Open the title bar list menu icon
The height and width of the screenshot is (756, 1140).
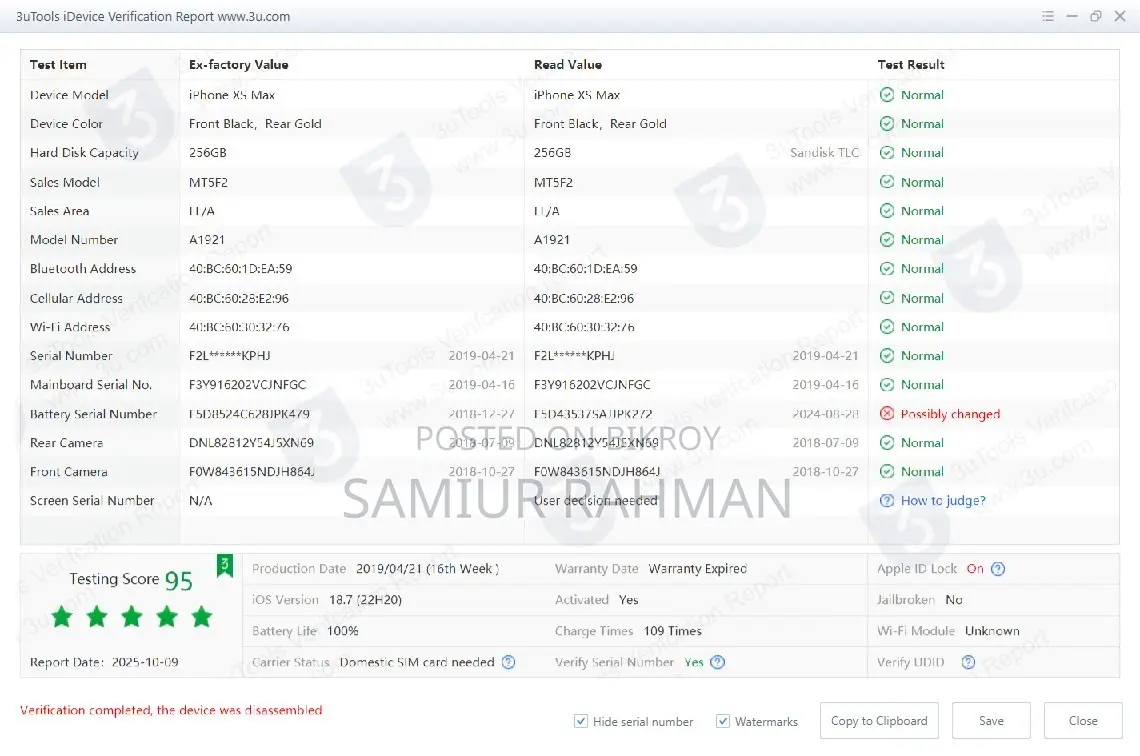pyautogui.click(x=1048, y=16)
